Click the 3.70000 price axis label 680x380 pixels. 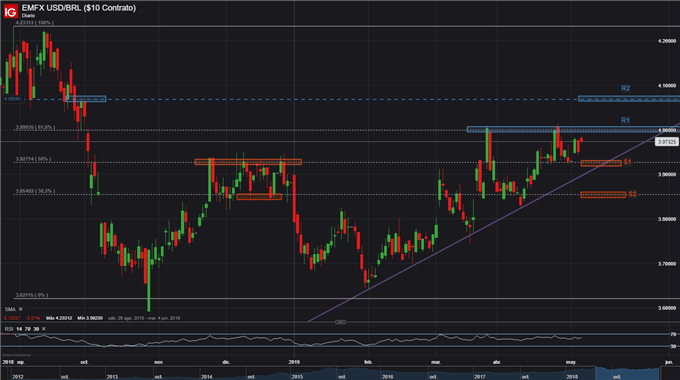(667, 263)
